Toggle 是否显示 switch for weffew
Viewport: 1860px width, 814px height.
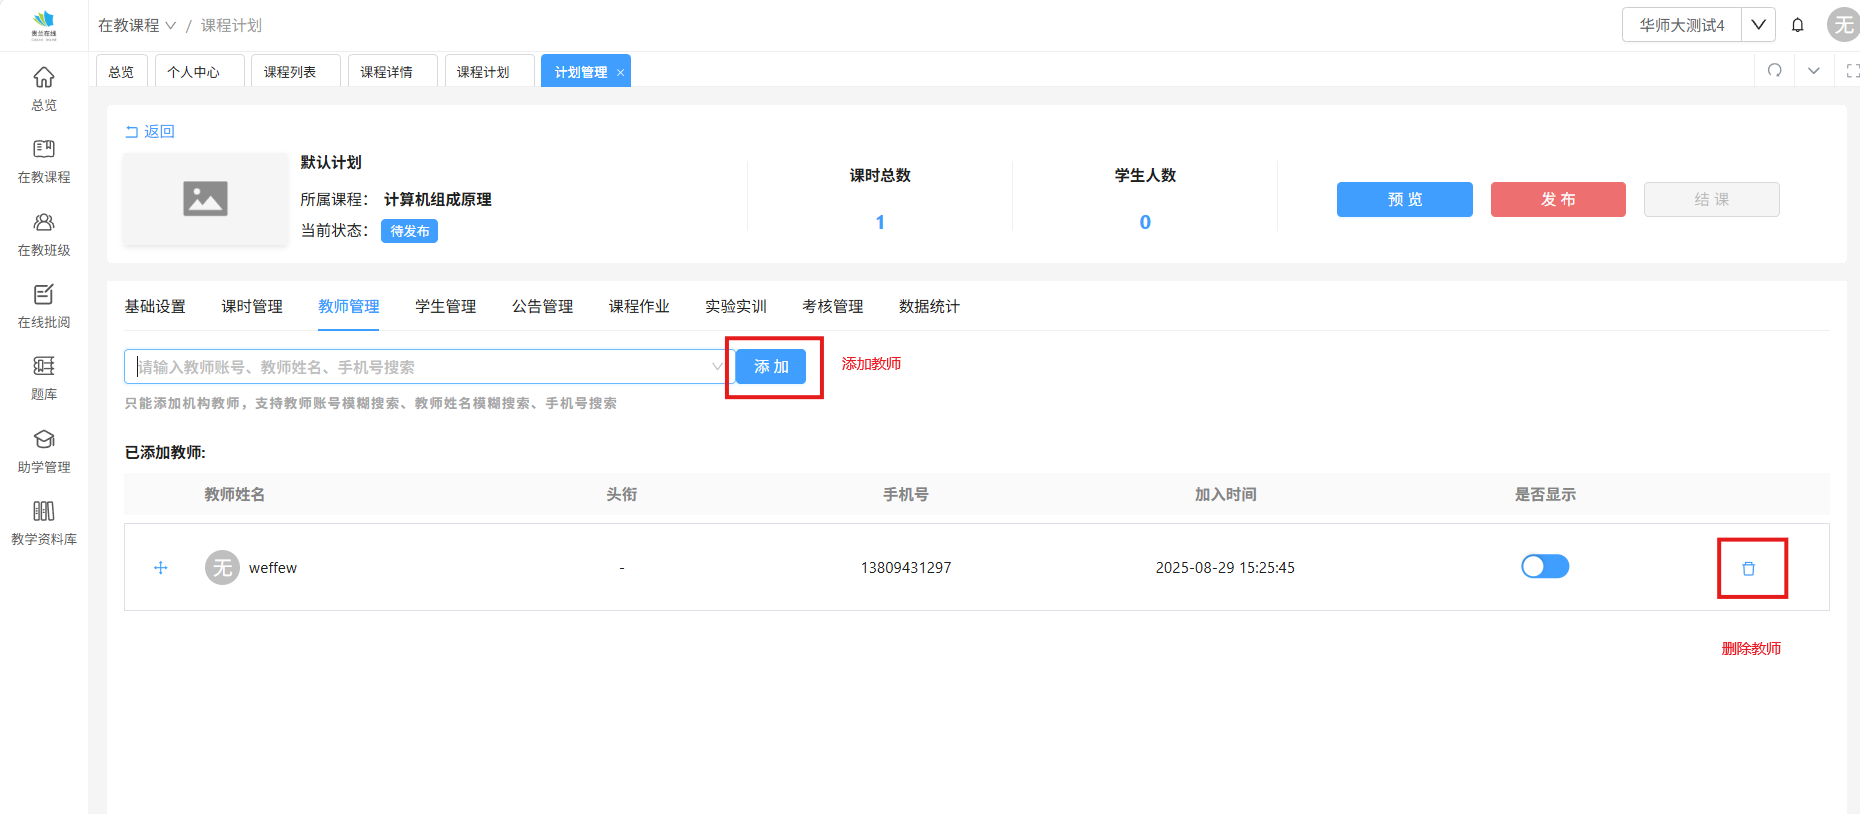coord(1544,567)
